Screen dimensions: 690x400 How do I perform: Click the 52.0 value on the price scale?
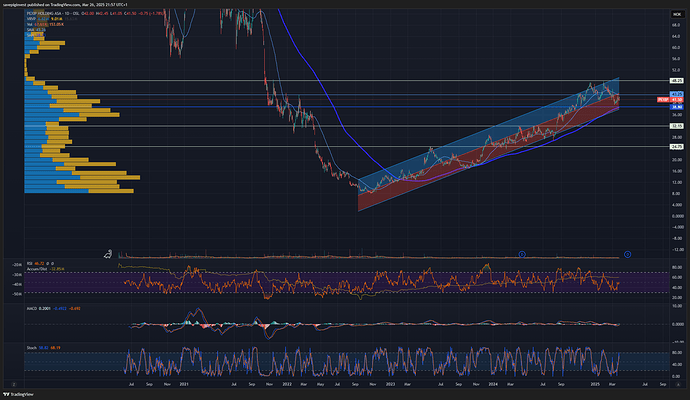click(x=676, y=70)
